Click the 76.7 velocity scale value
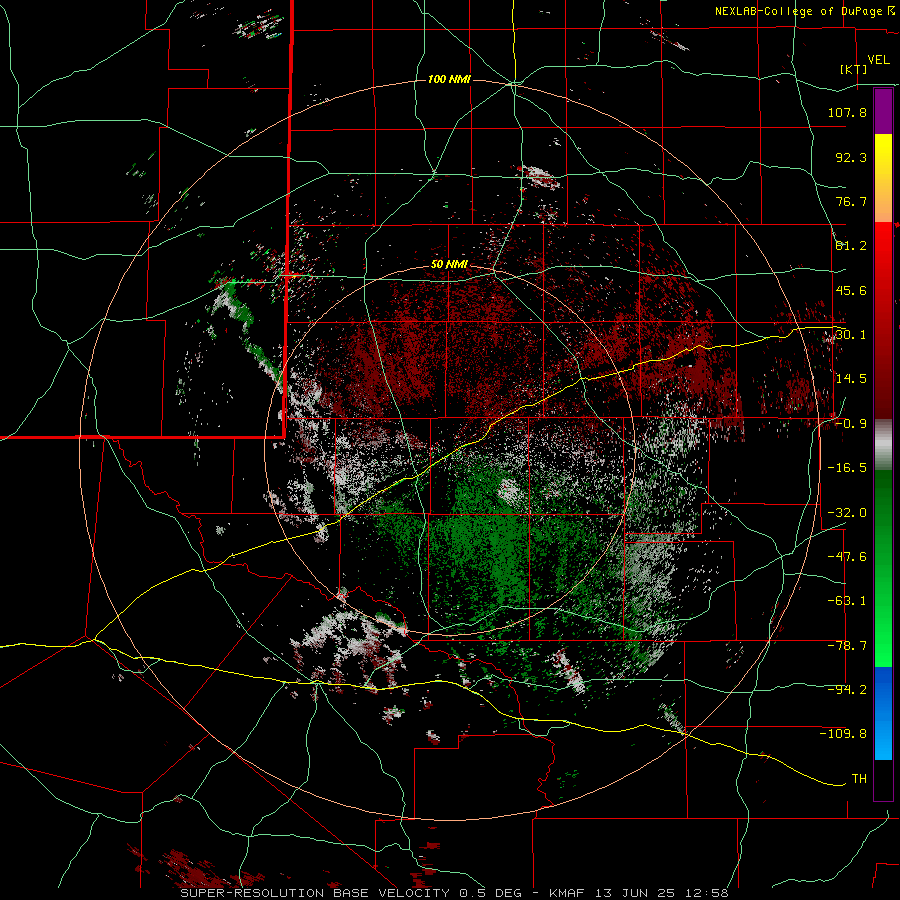Image resolution: width=900 pixels, height=900 pixels. click(851, 201)
